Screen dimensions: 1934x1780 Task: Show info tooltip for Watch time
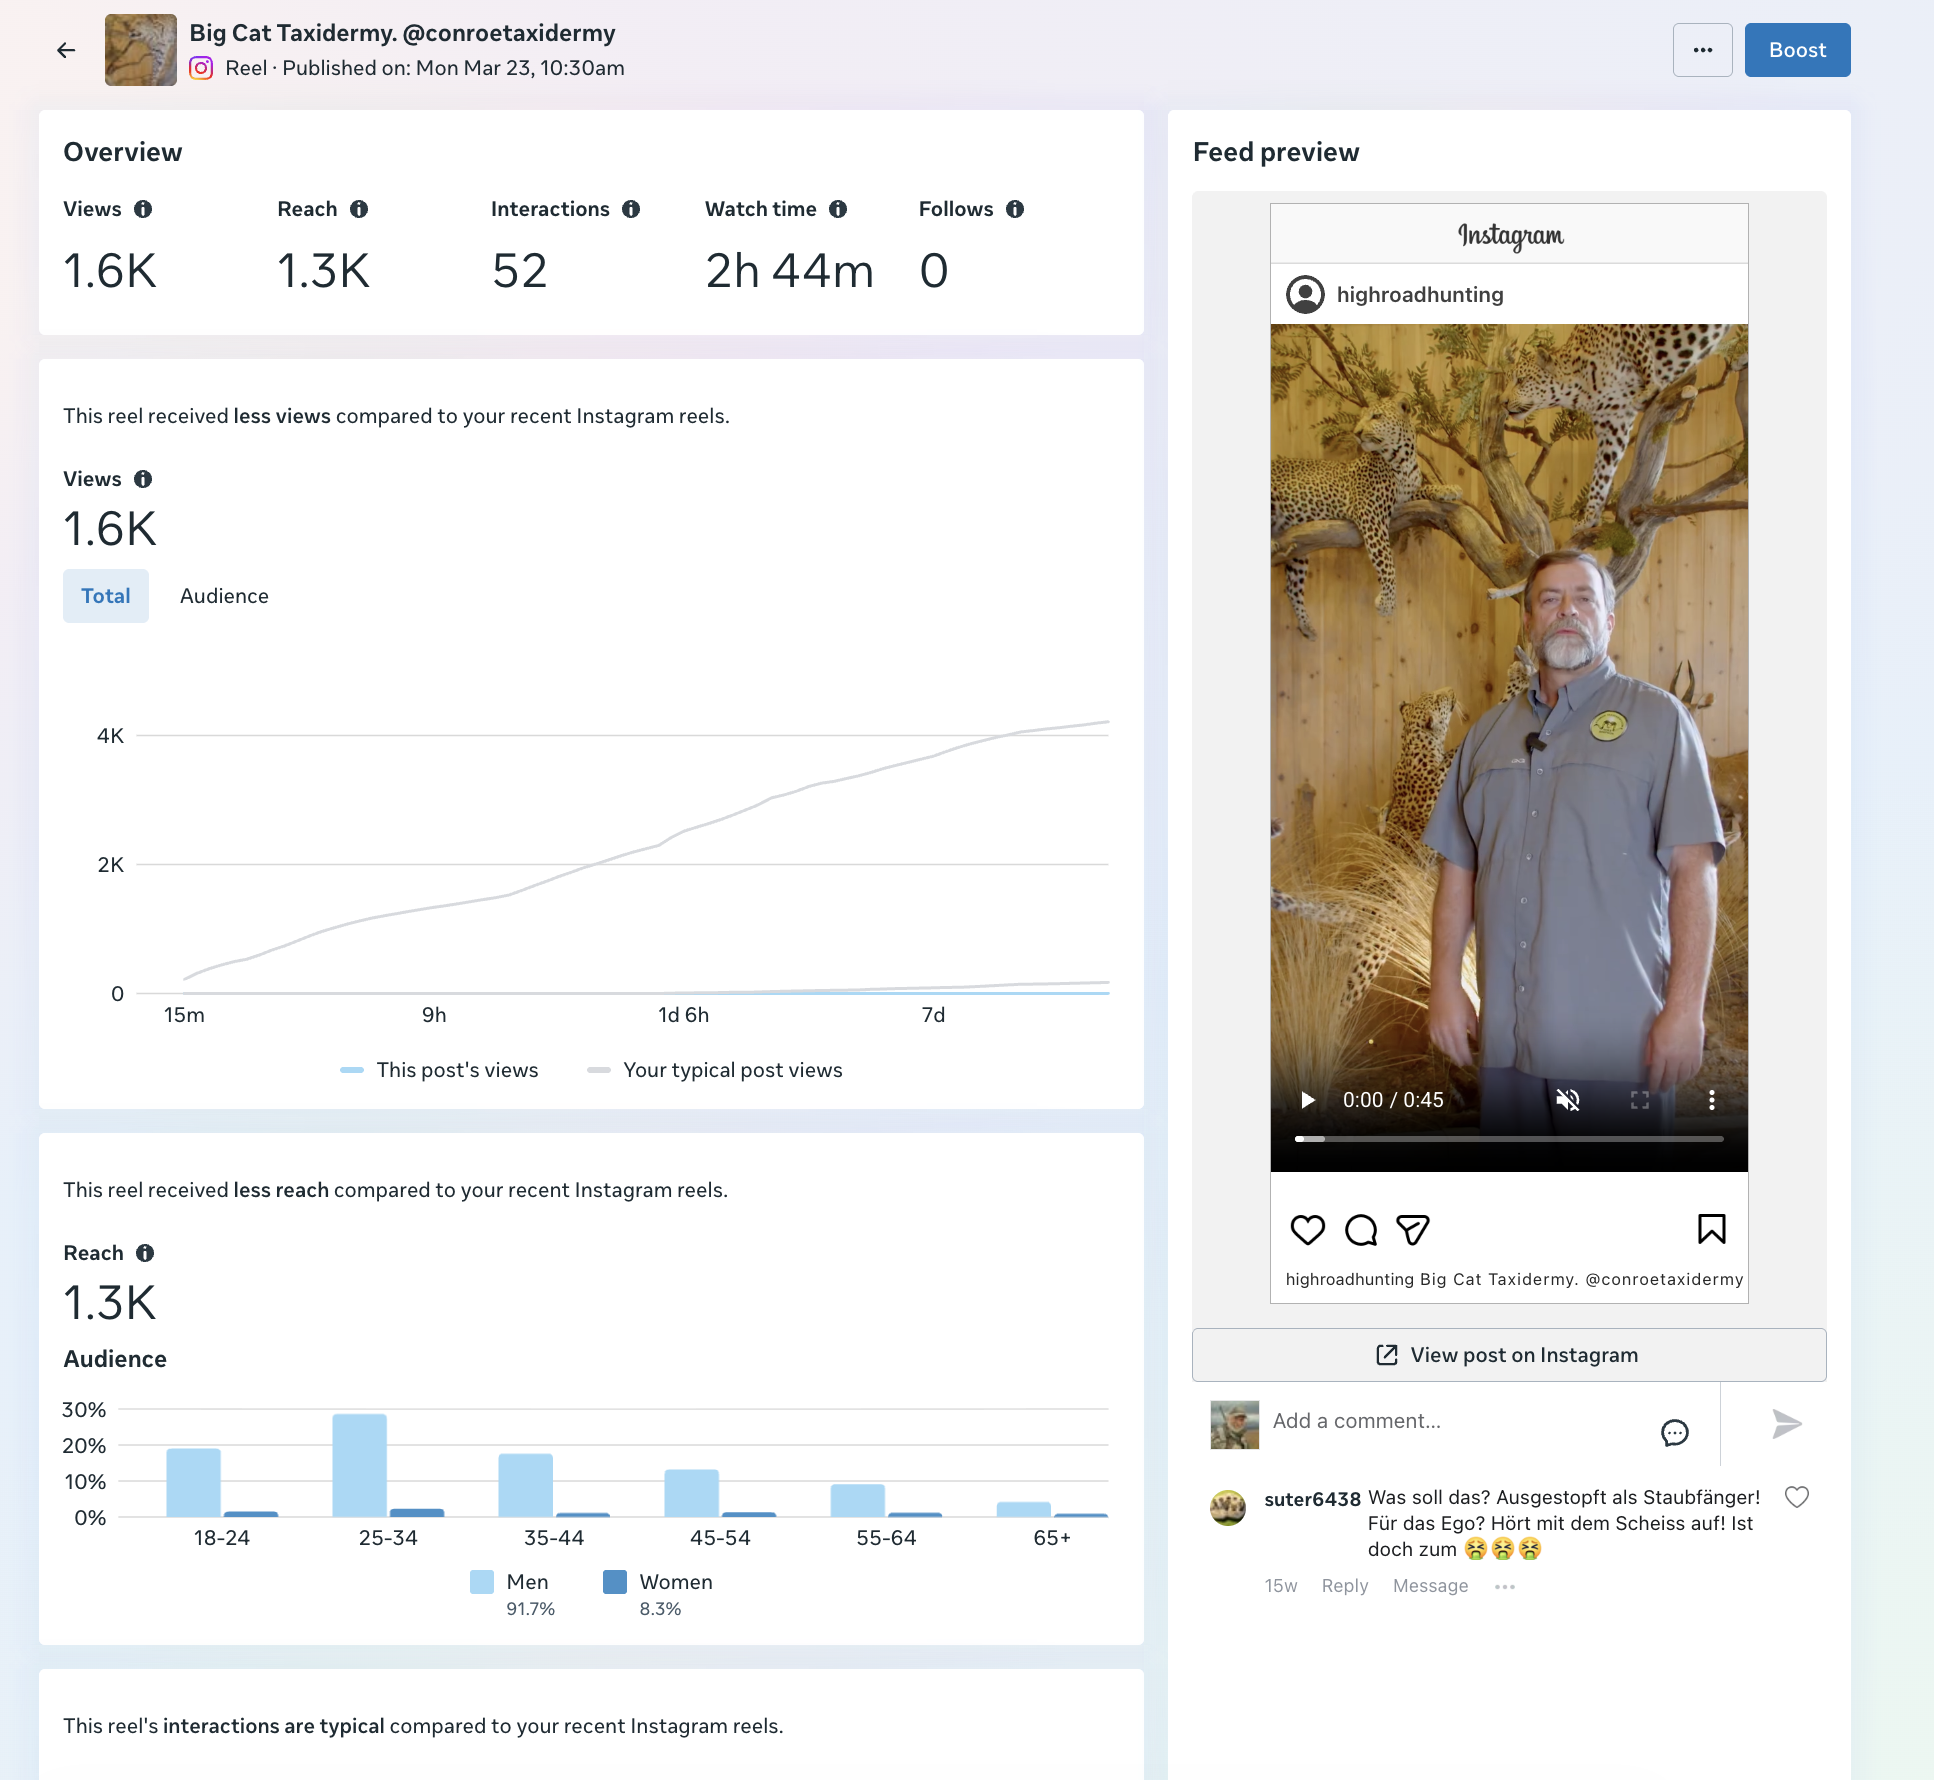pyautogui.click(x=838, y=209)
